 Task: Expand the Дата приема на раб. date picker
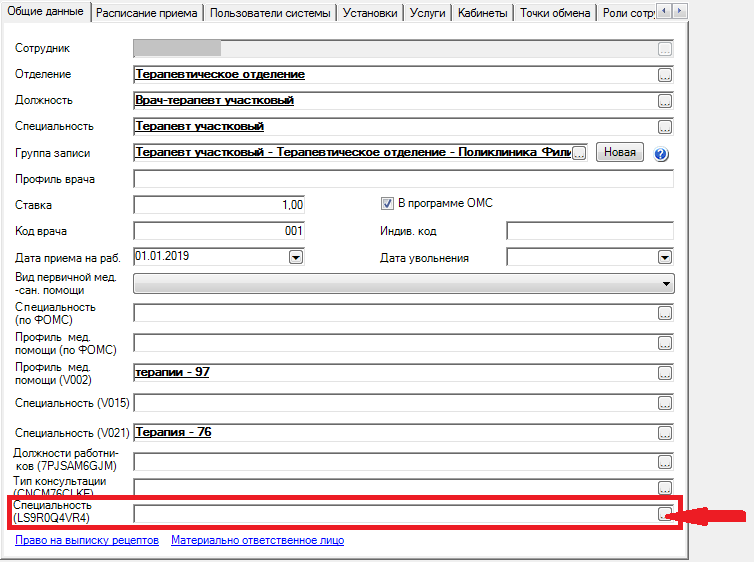[x=295, y=257]
